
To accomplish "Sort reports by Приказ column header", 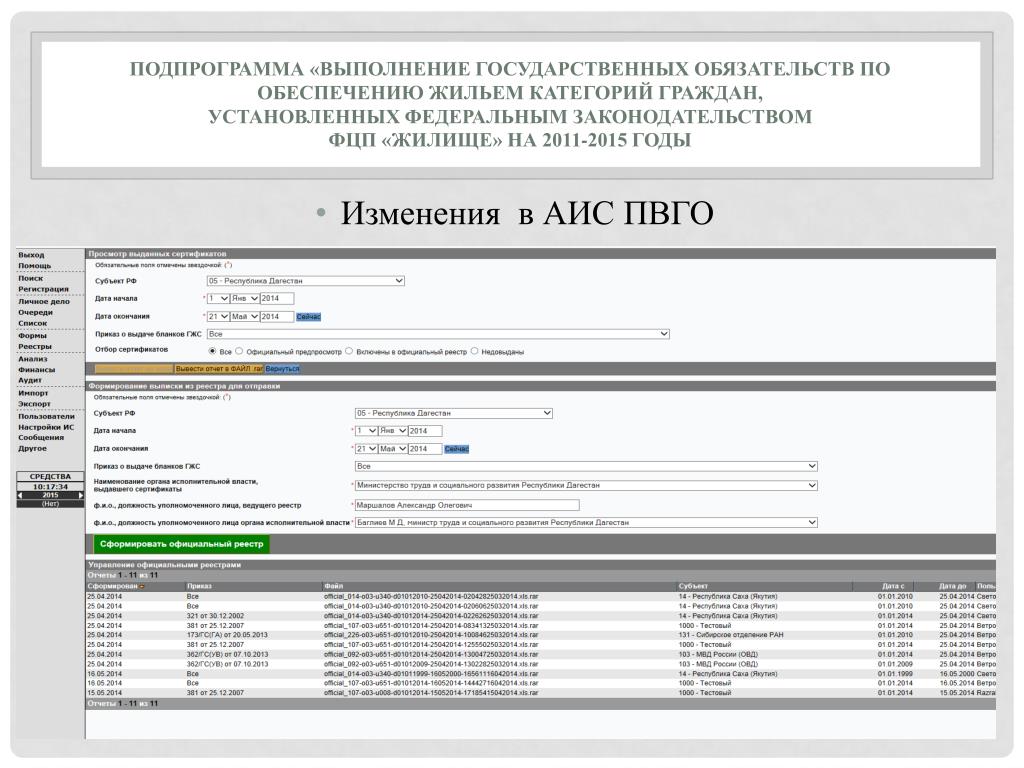I will 200,586.
